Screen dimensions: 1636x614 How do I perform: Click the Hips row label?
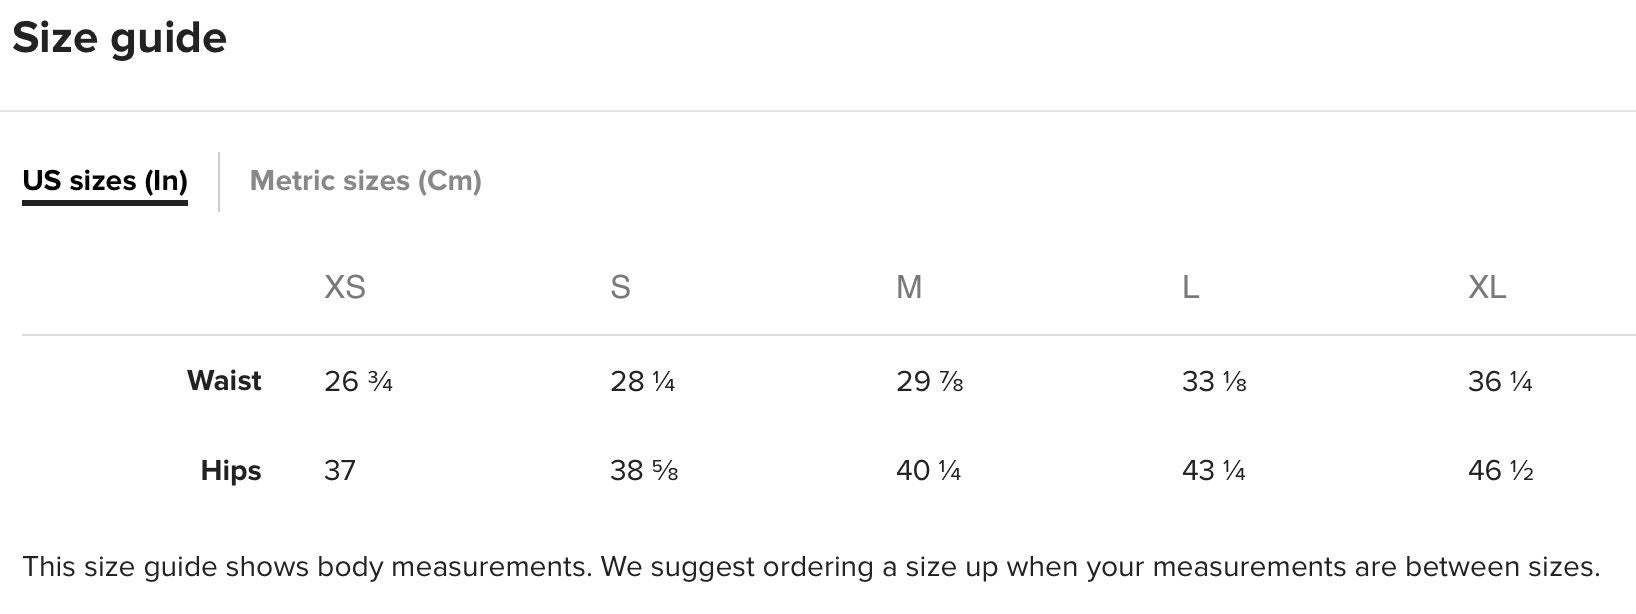pyautogui.click(x=231, y=470)
